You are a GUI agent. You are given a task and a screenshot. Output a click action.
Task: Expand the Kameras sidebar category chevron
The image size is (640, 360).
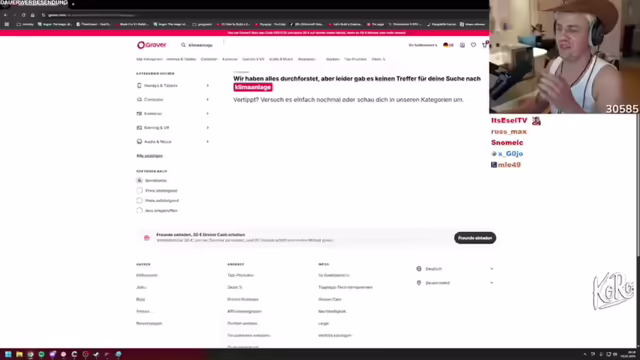tap(207, 113)
